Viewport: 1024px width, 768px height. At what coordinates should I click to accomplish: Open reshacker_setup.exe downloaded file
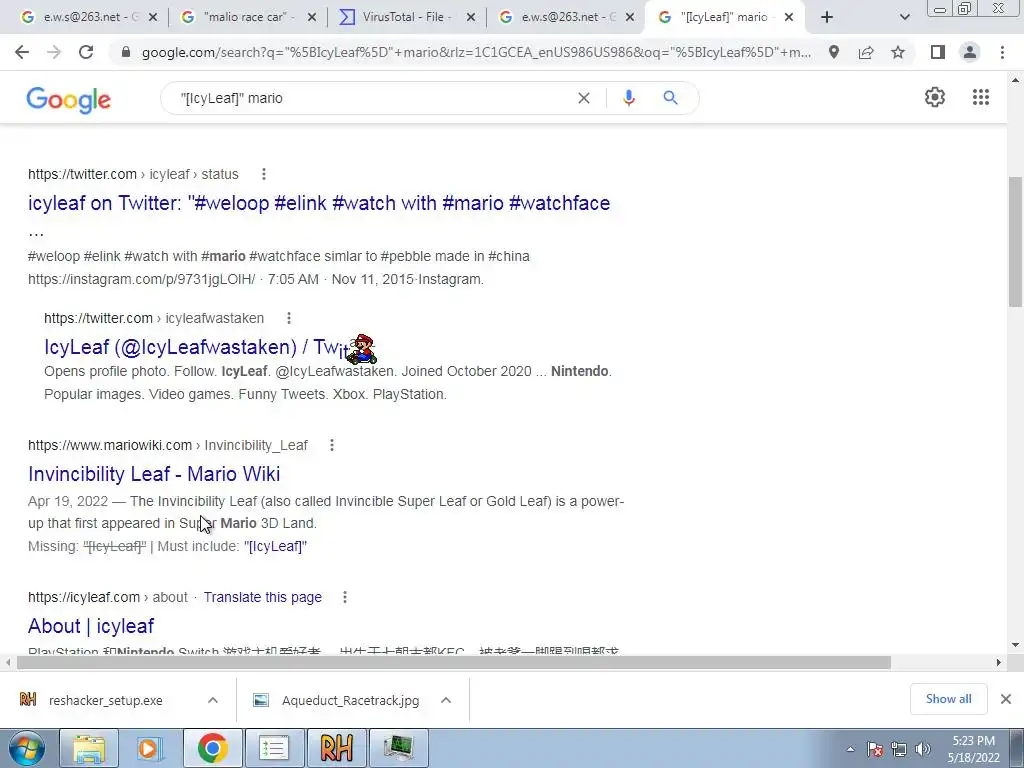(x=106, y=700)
